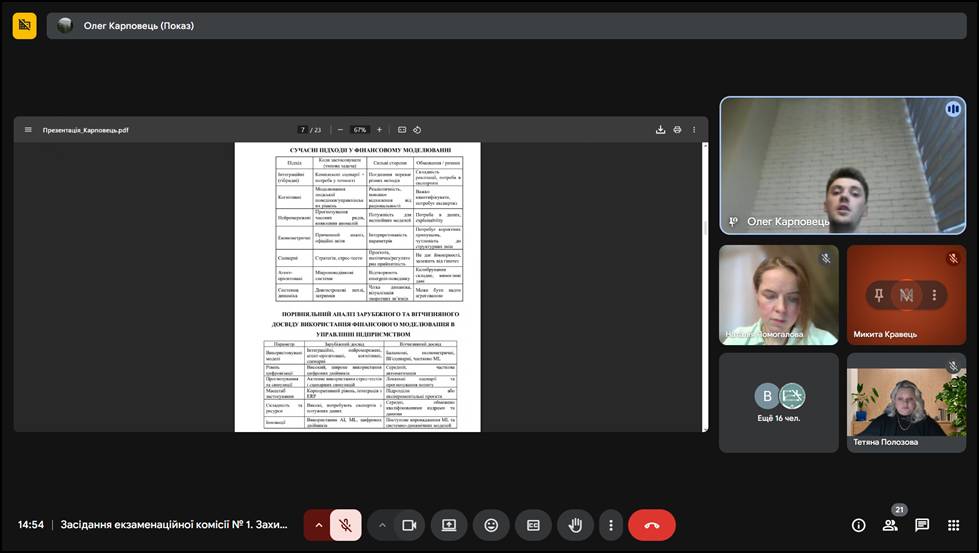Screen dimensions: 979x553
Task: Toggle the microphone mute button
Action: click(x=345, y=525)
